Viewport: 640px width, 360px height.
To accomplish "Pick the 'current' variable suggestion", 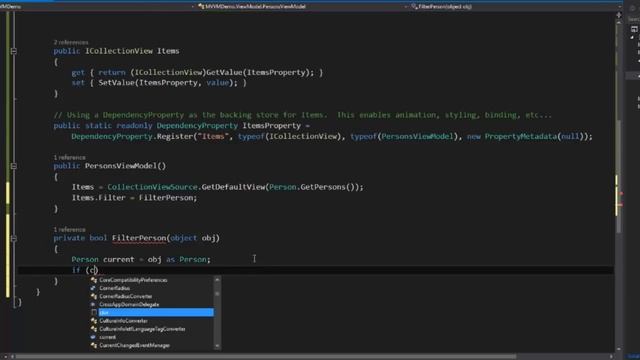I will coord(107,337).
